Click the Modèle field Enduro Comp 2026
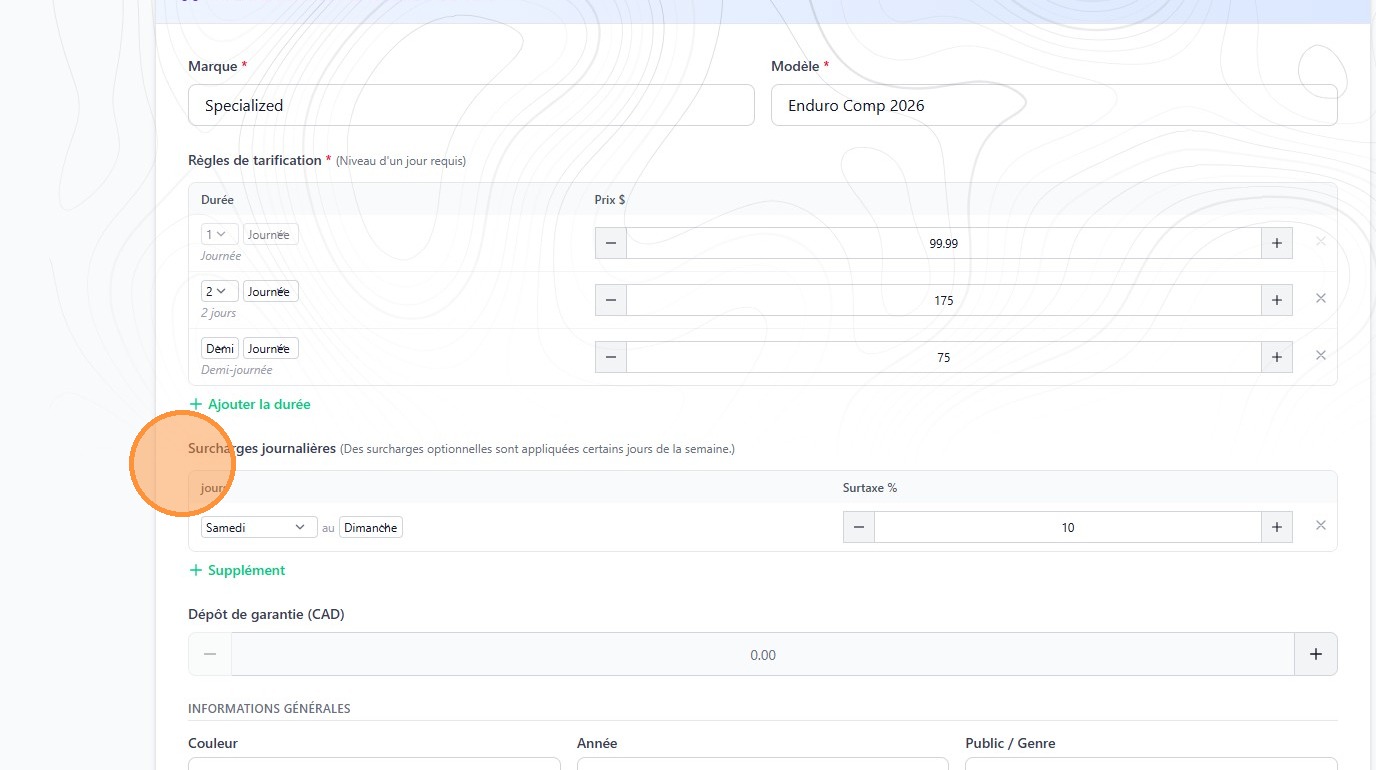 tap(1054, 105)
